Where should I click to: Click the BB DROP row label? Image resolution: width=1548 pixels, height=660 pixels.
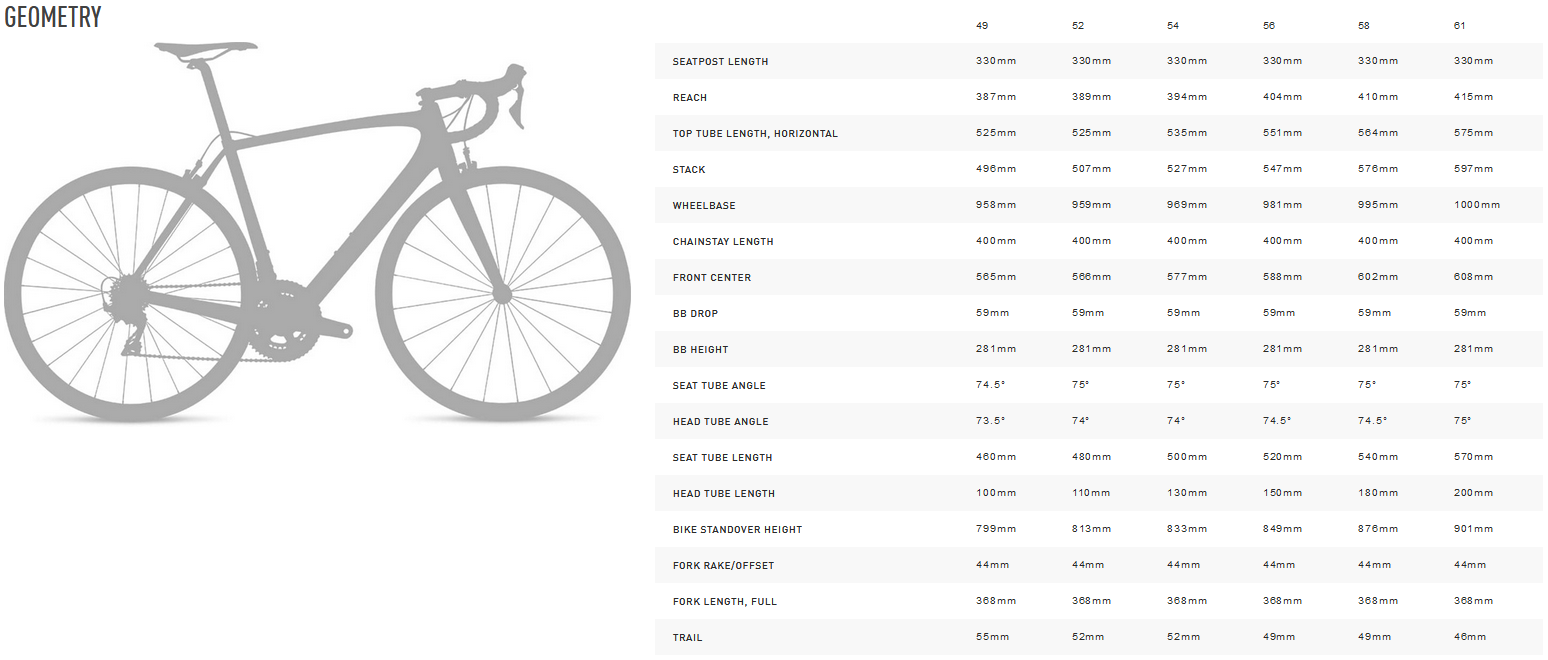pos(695,314)
